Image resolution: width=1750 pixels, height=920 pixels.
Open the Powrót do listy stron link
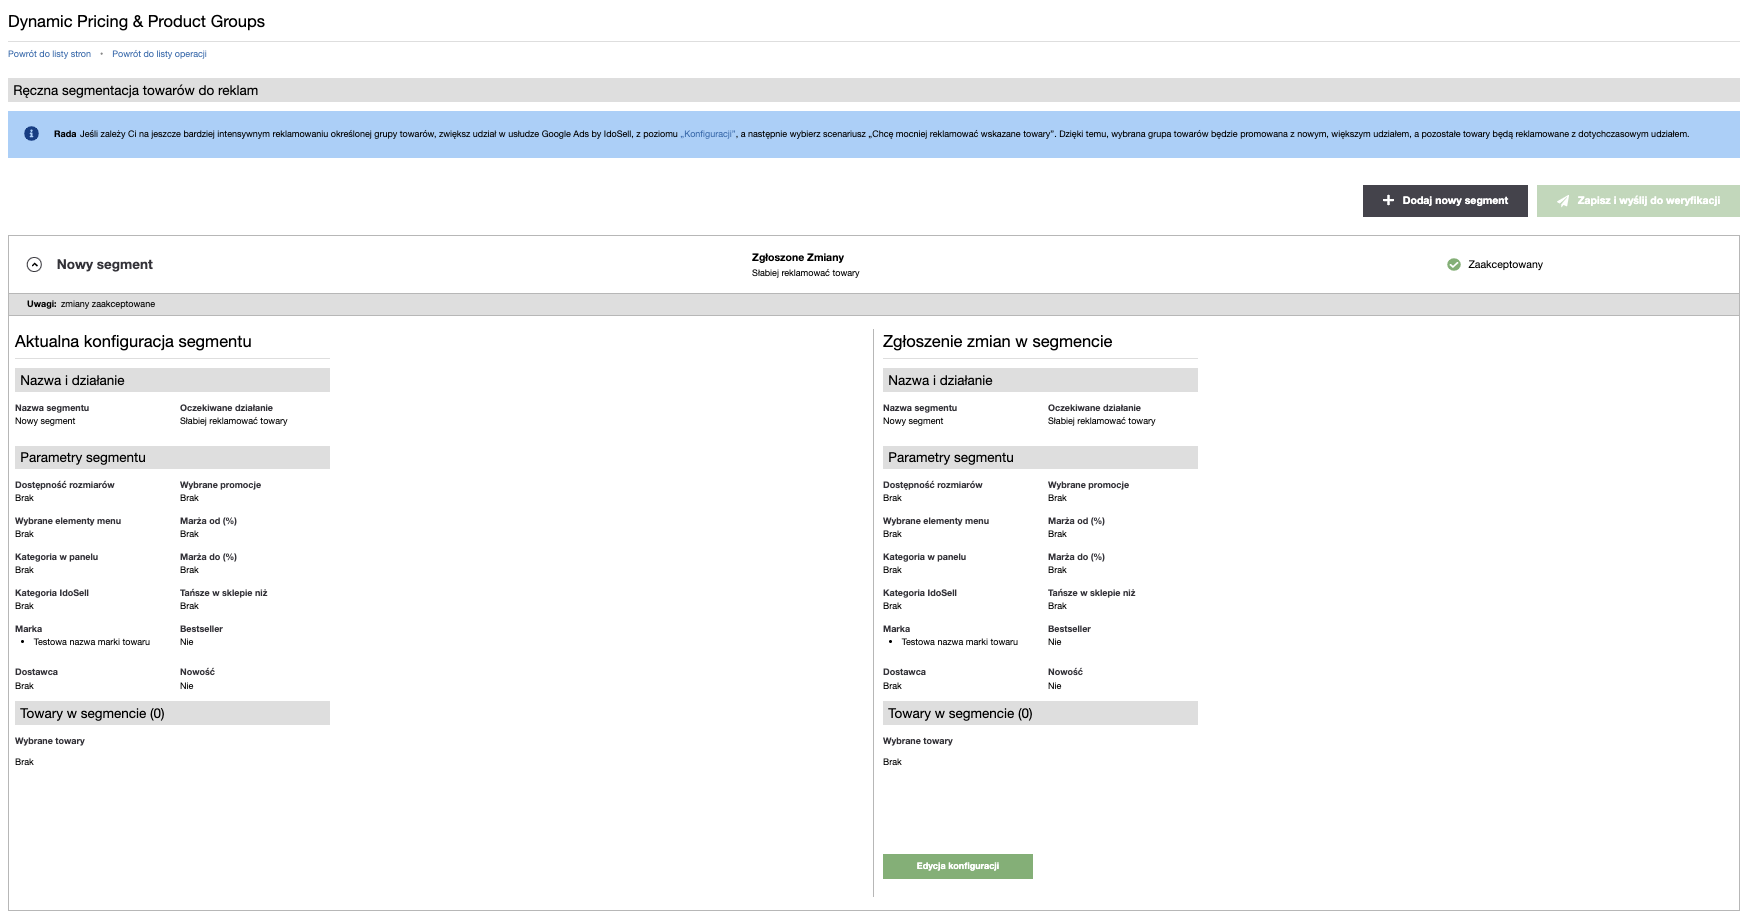49,54
